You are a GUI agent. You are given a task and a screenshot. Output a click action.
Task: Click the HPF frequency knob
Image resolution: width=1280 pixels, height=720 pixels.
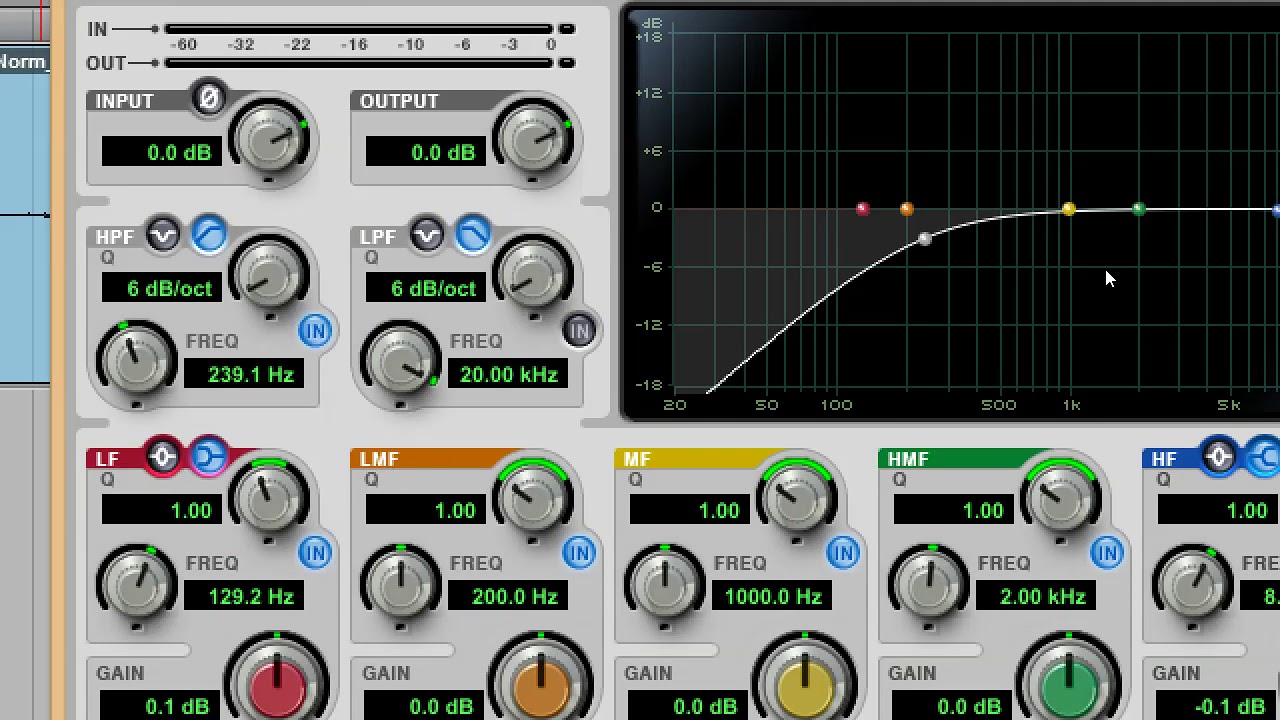(x=136, y=362)
